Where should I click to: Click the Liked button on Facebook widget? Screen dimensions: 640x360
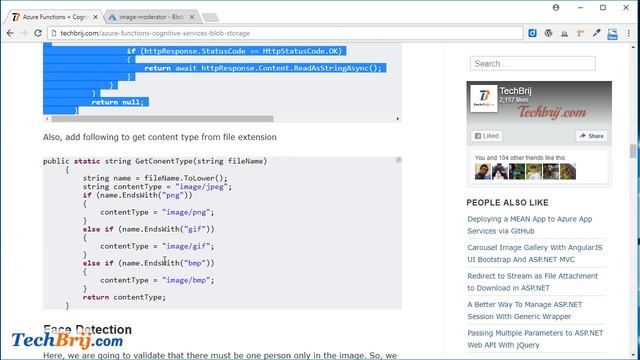coord(487,136)
